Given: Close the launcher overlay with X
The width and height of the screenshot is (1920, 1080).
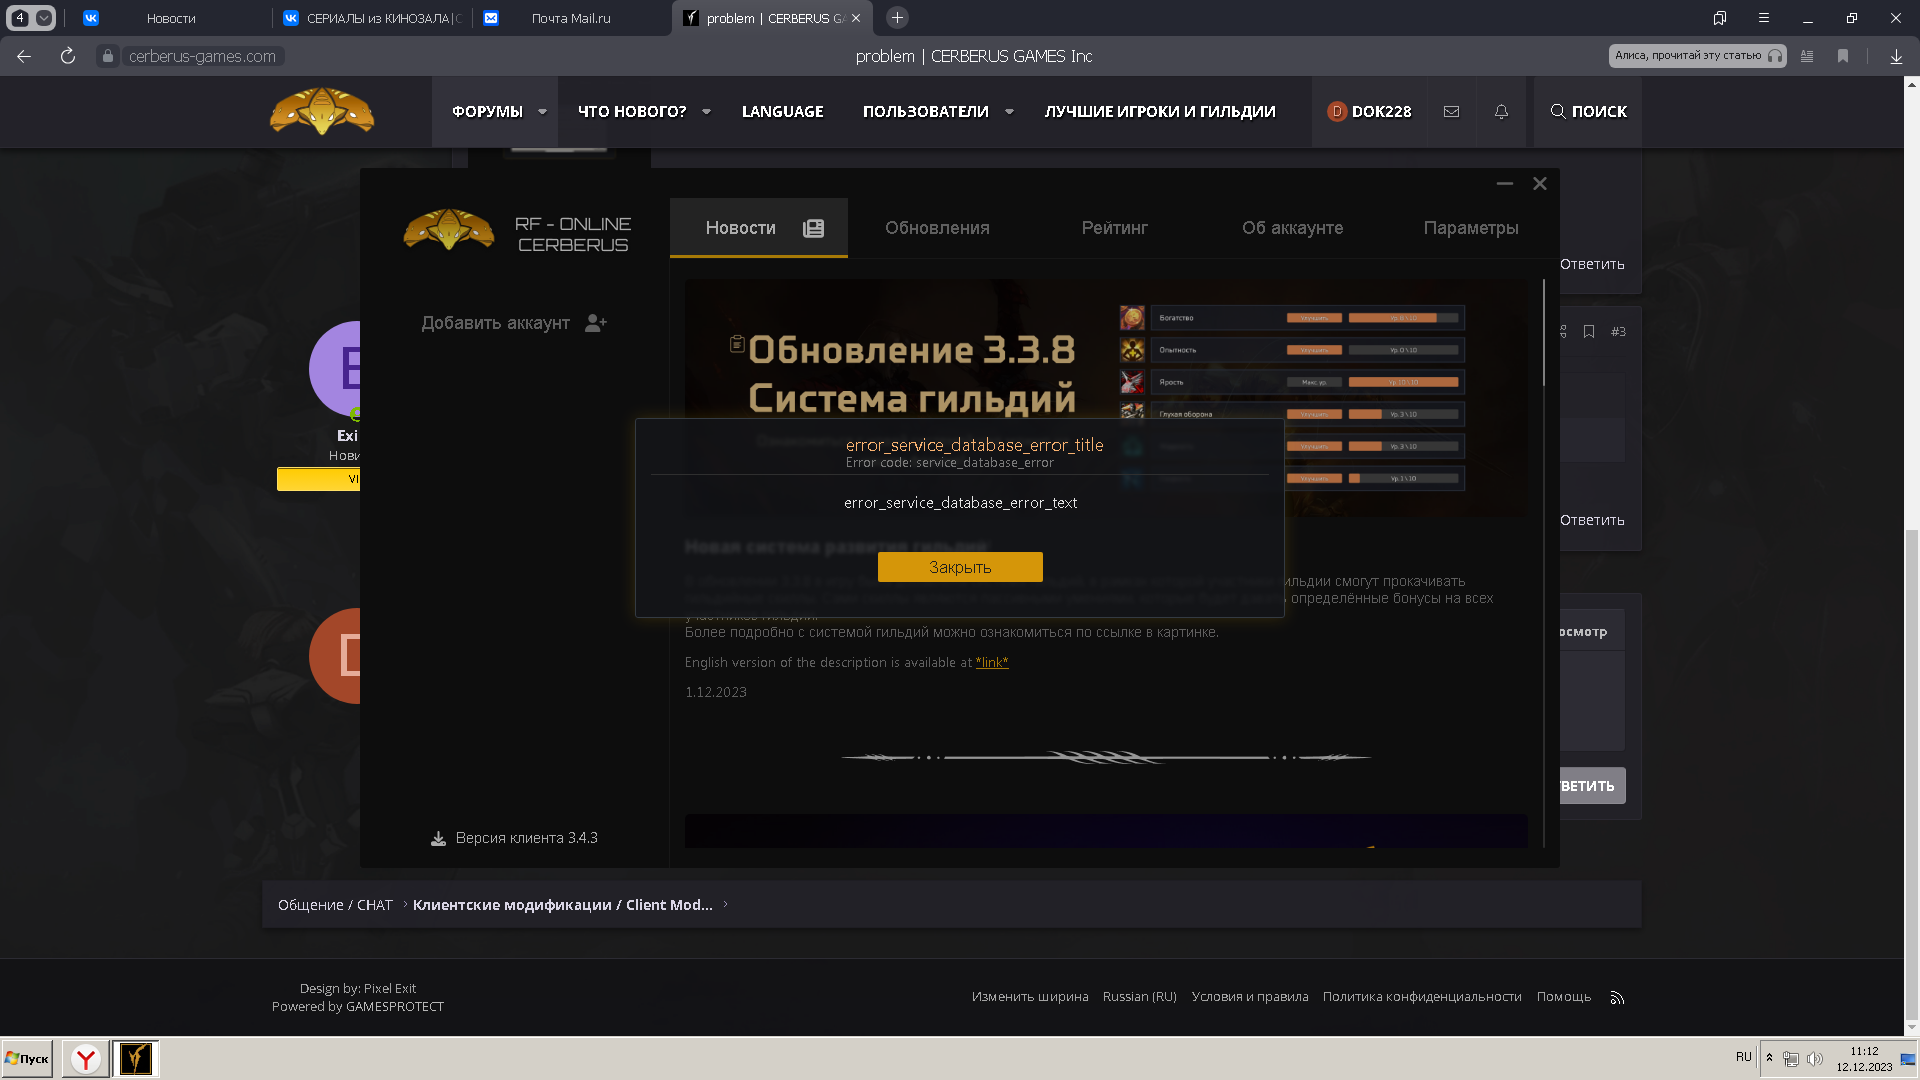Looking at the screenshot, I should [x=1540, y=184].
